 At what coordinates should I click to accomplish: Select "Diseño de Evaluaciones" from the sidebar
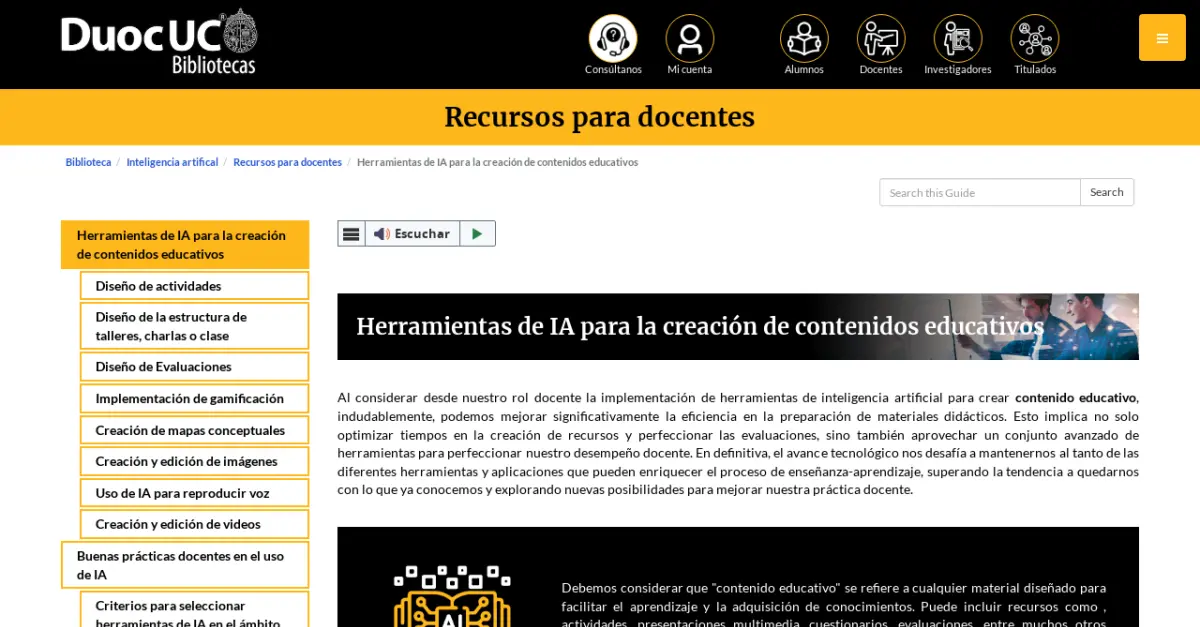(194, 366)
